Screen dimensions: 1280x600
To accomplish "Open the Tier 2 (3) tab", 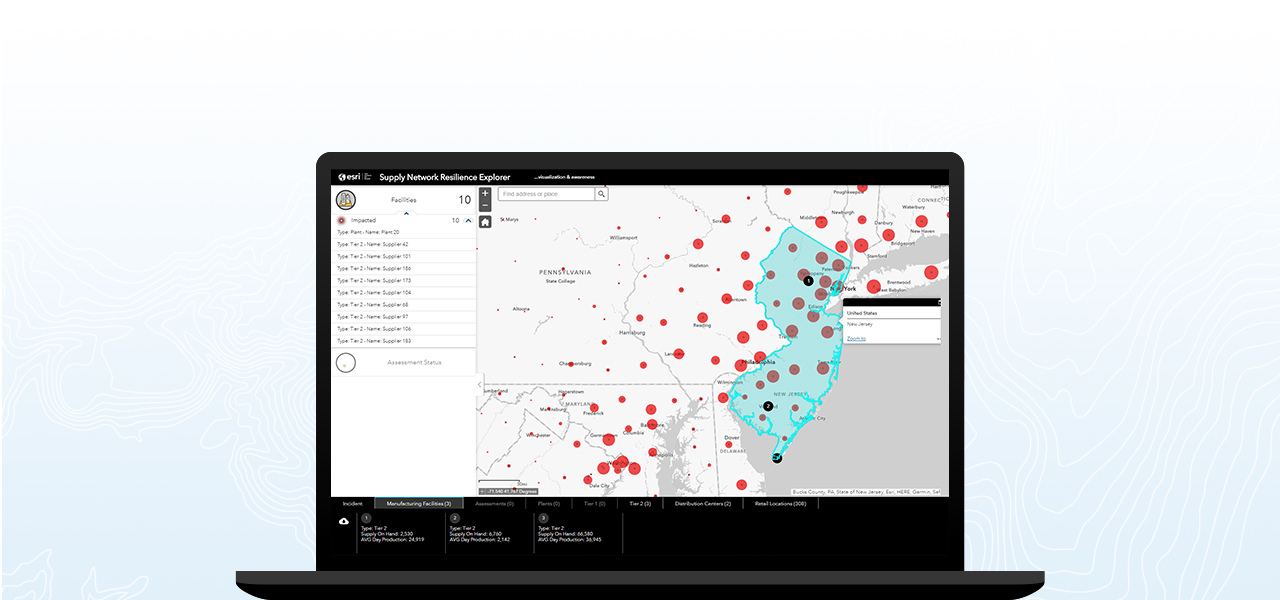I will 640,504.
